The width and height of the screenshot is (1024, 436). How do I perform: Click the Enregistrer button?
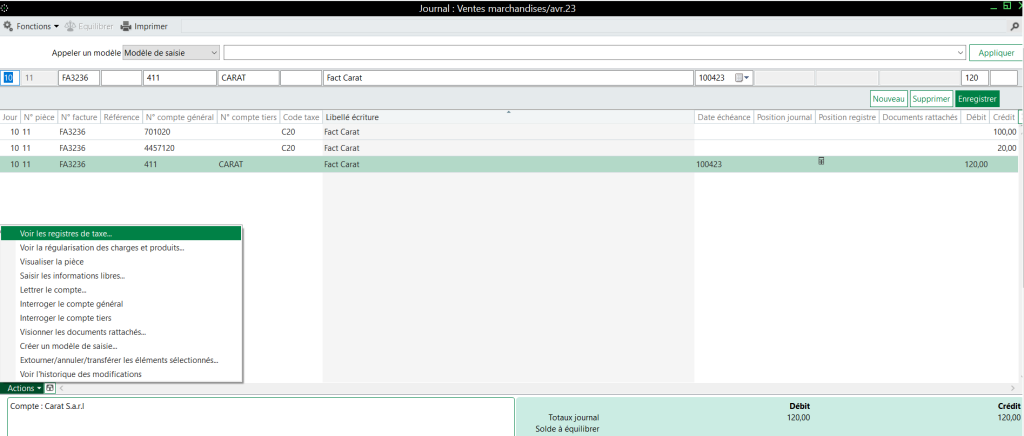click(976, 99)
